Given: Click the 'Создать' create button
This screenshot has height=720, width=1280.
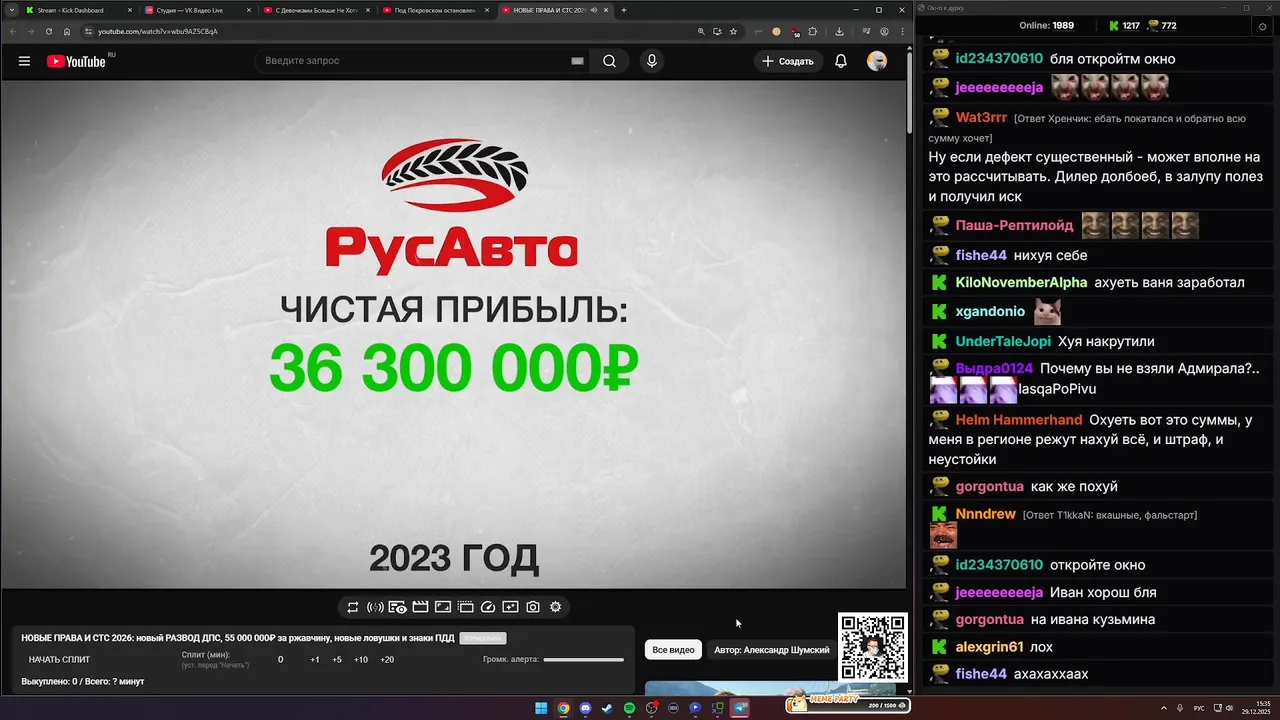Looking at the screenshot, I should pos(788,61).
